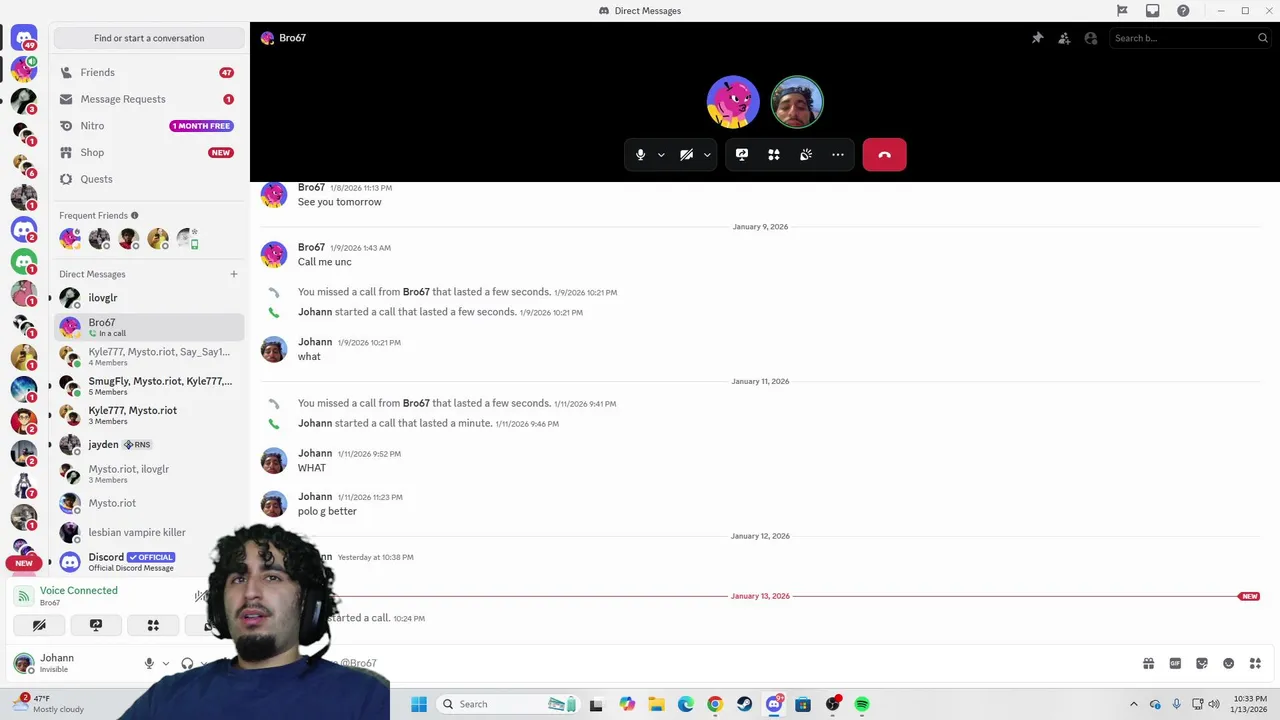Go to the Nitro page
1280x720 pixels.
[x=149, y=126]
